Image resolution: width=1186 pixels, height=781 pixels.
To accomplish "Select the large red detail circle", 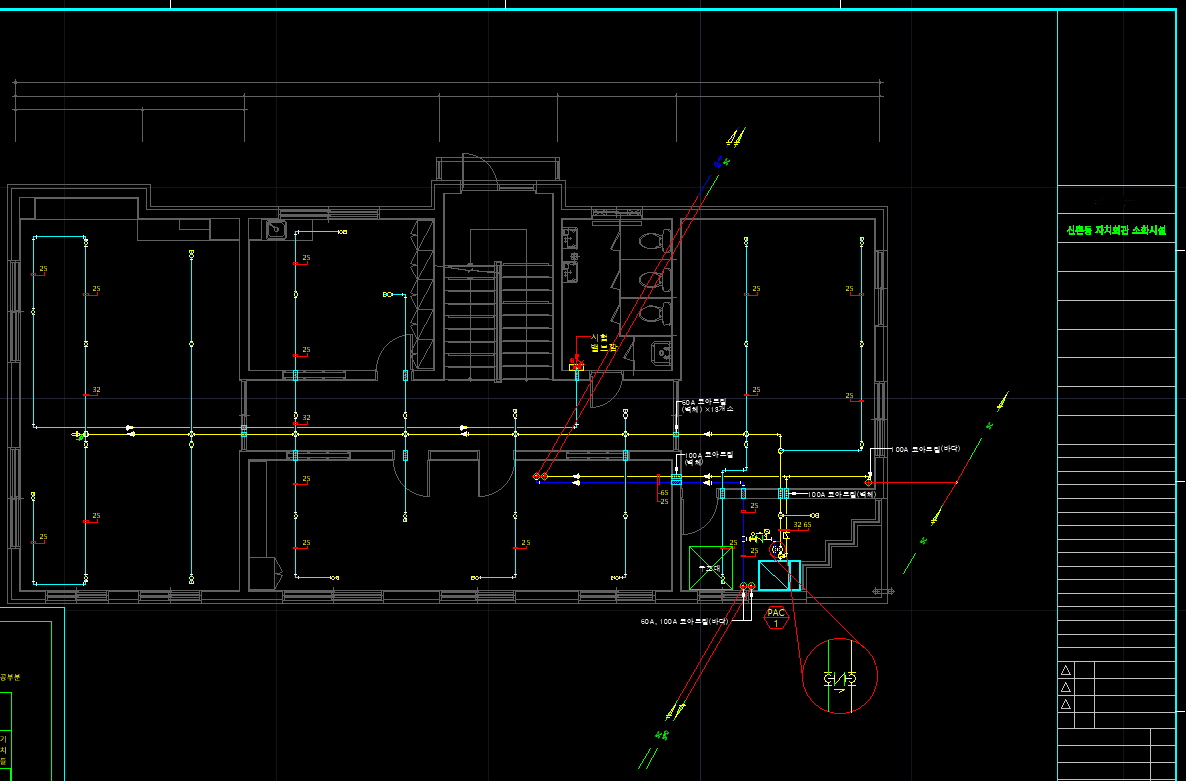I will pyautogui.click(x=840, y=676).
